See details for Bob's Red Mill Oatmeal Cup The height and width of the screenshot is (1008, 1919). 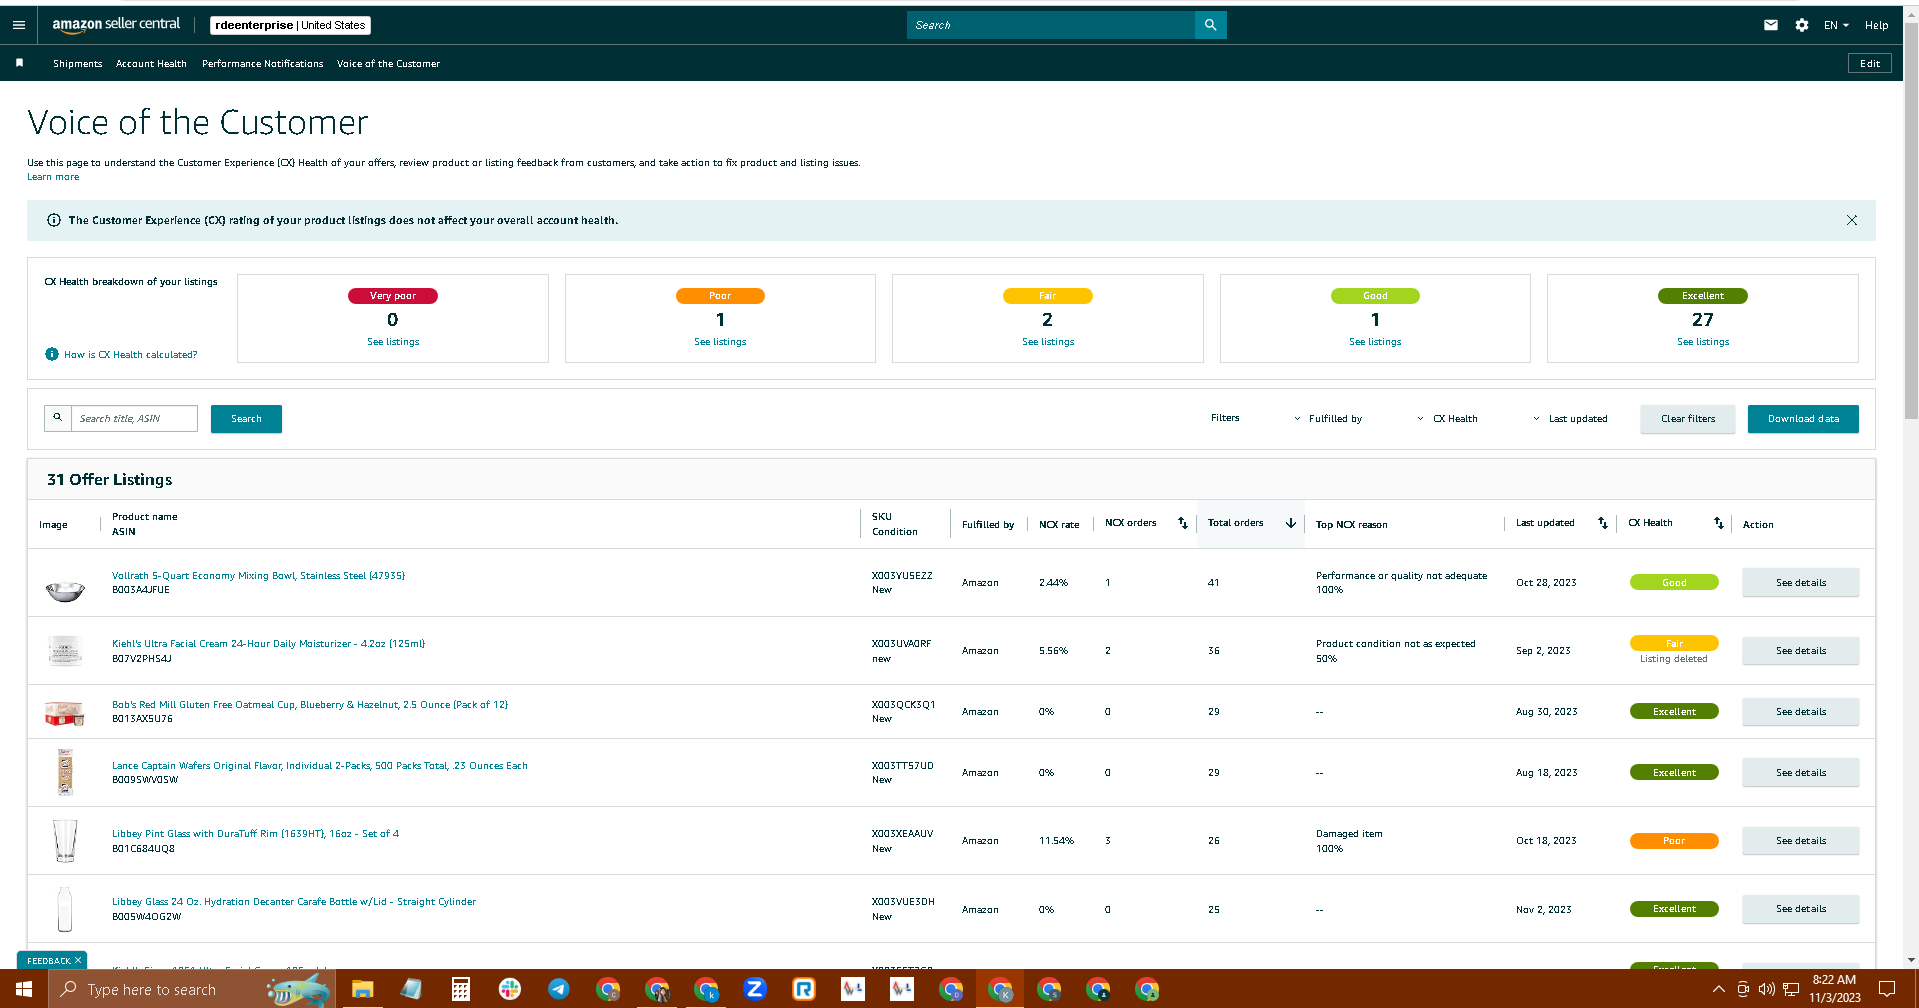(1801, 712)
